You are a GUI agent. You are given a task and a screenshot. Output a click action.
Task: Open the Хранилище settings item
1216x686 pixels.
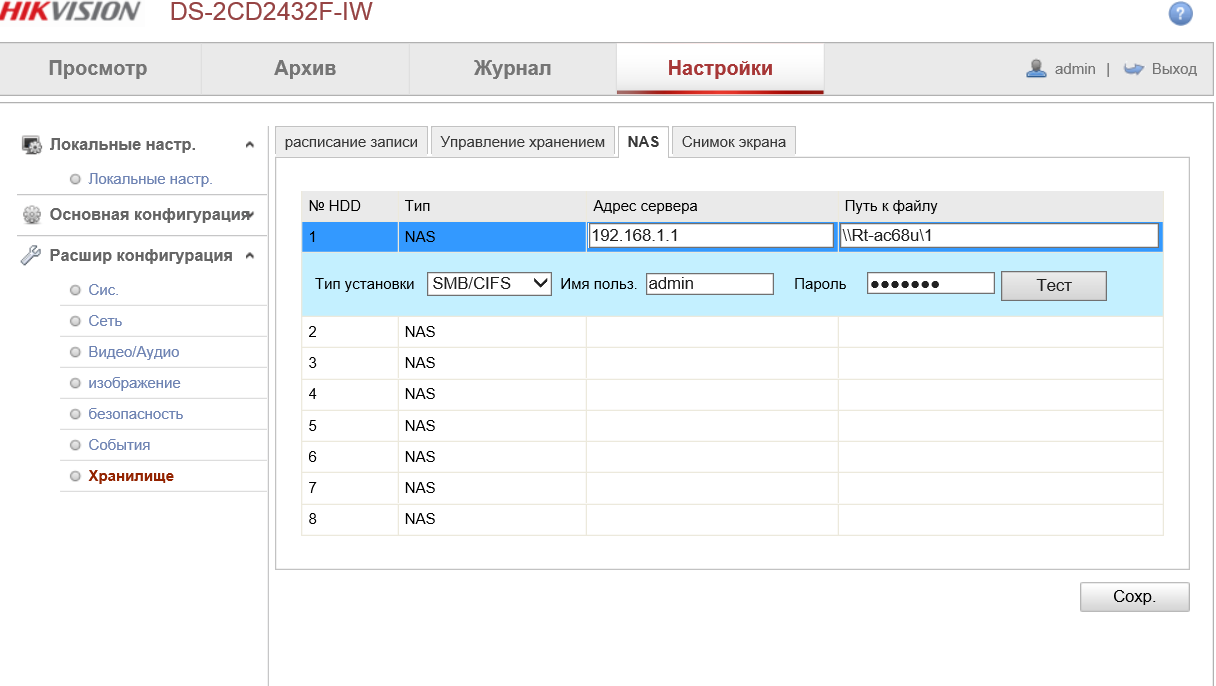tap(131, 476)
